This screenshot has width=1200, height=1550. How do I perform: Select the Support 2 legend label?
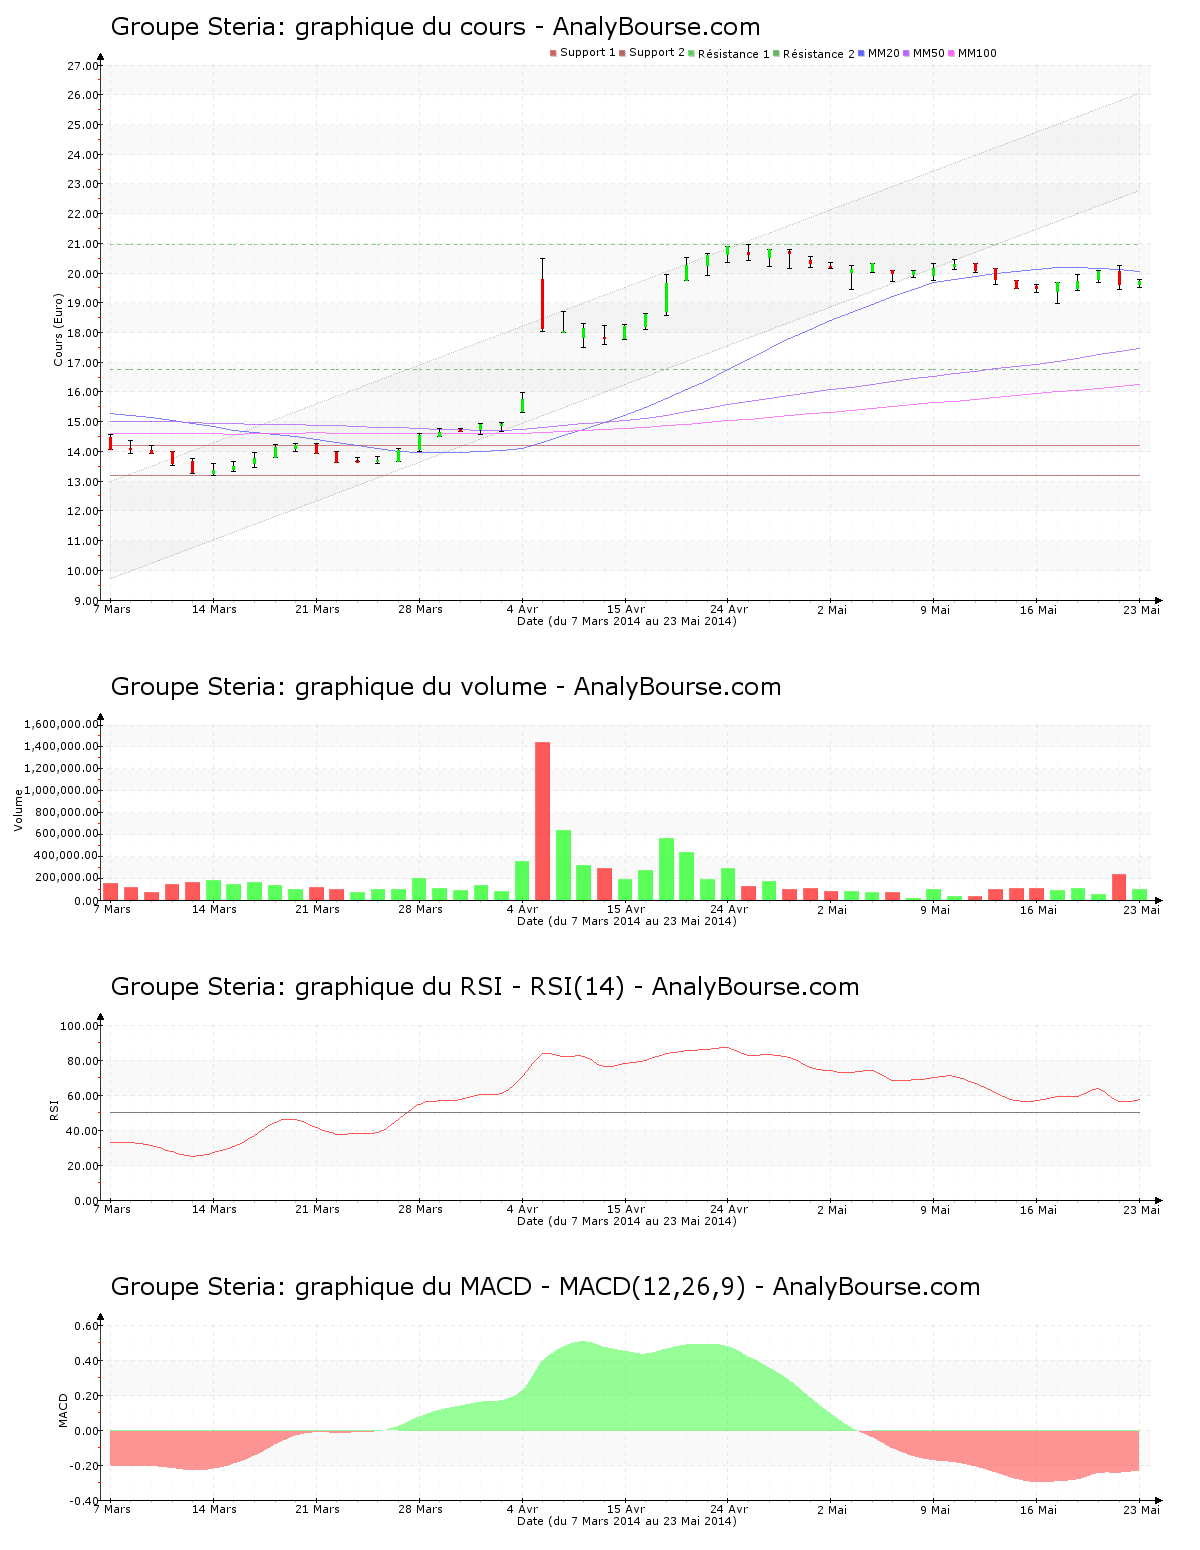[x=657, y=53]
